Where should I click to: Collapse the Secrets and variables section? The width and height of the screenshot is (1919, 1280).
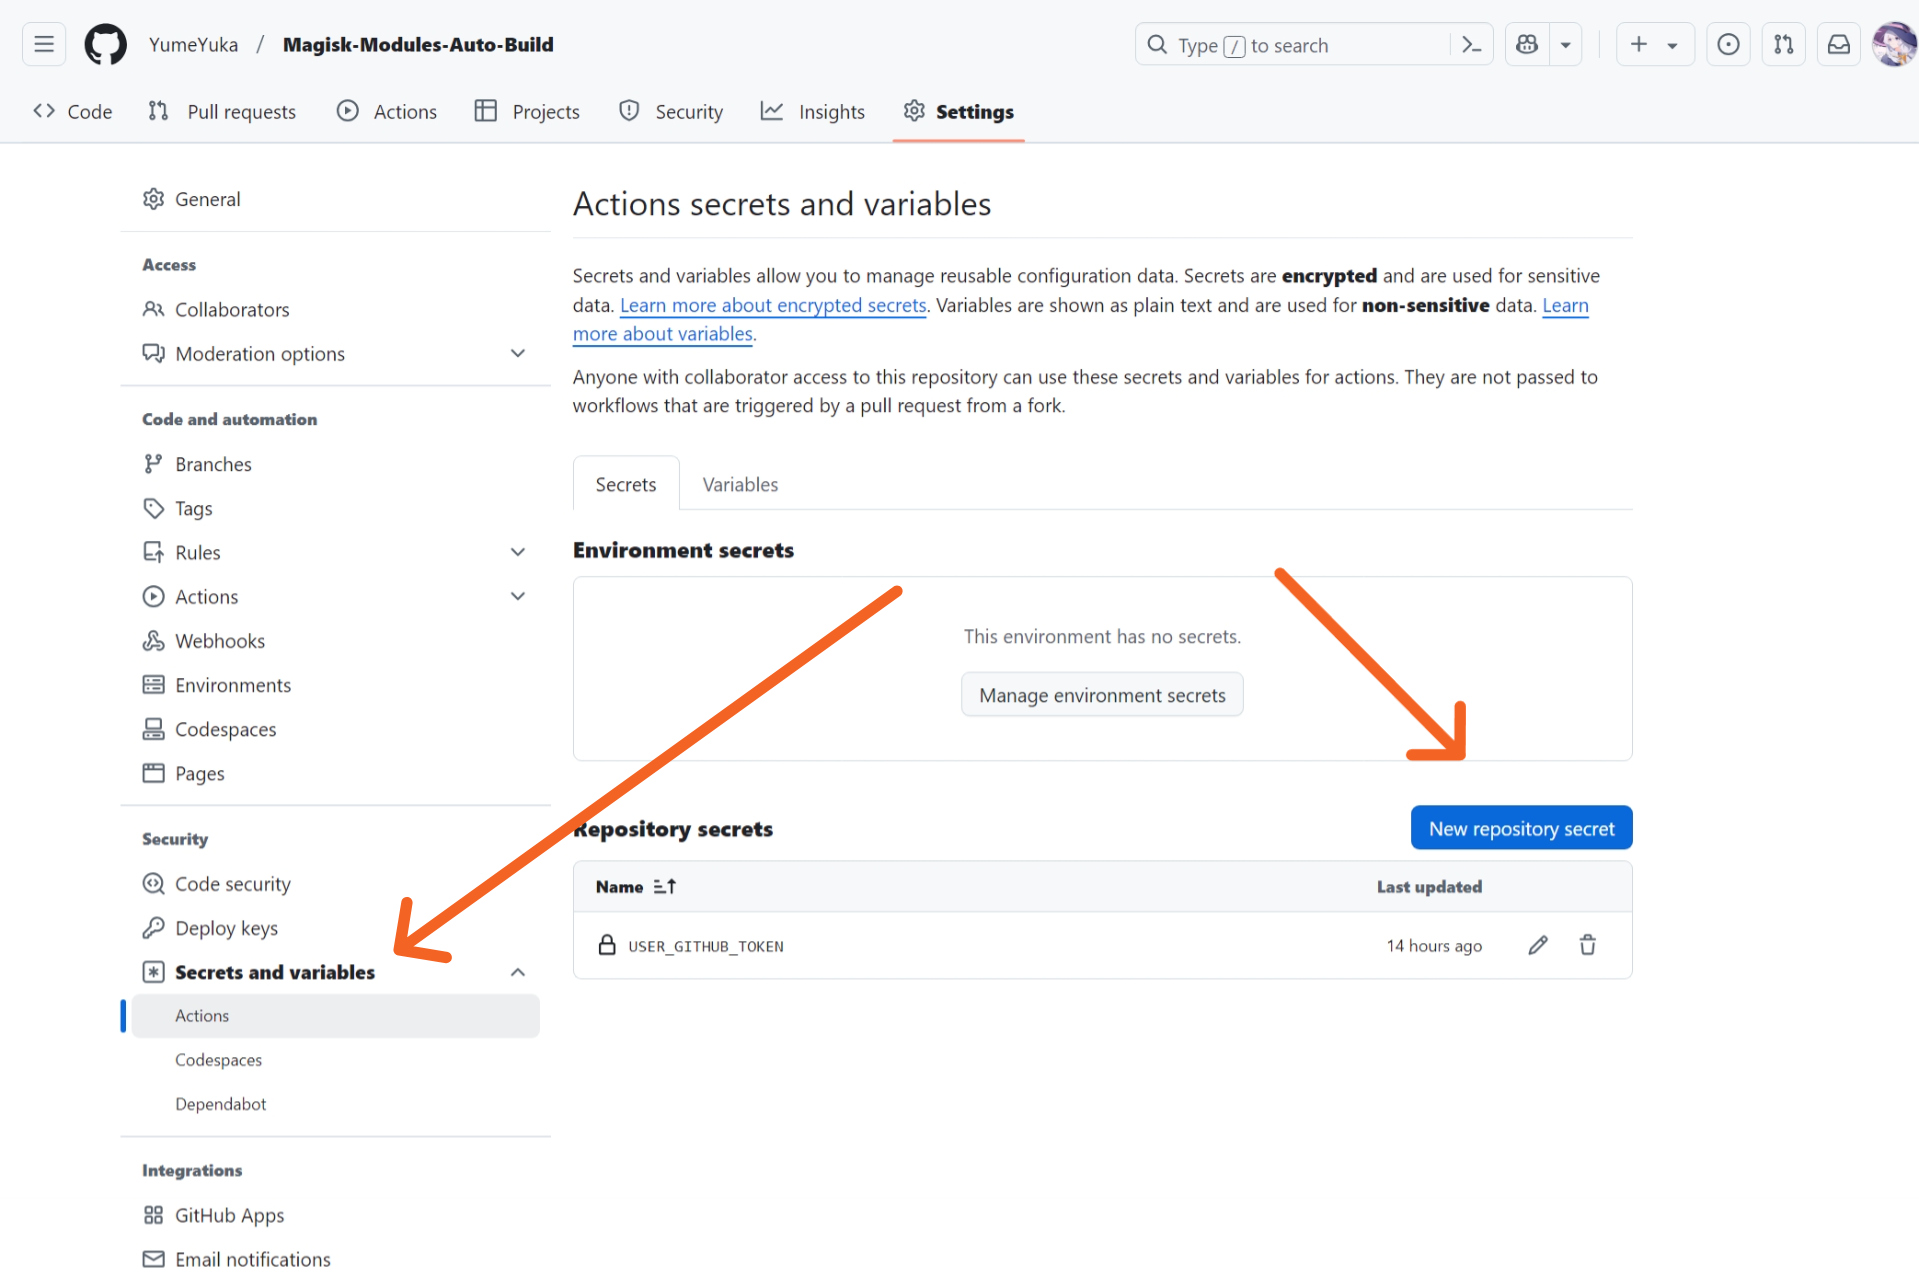(517, 972)
